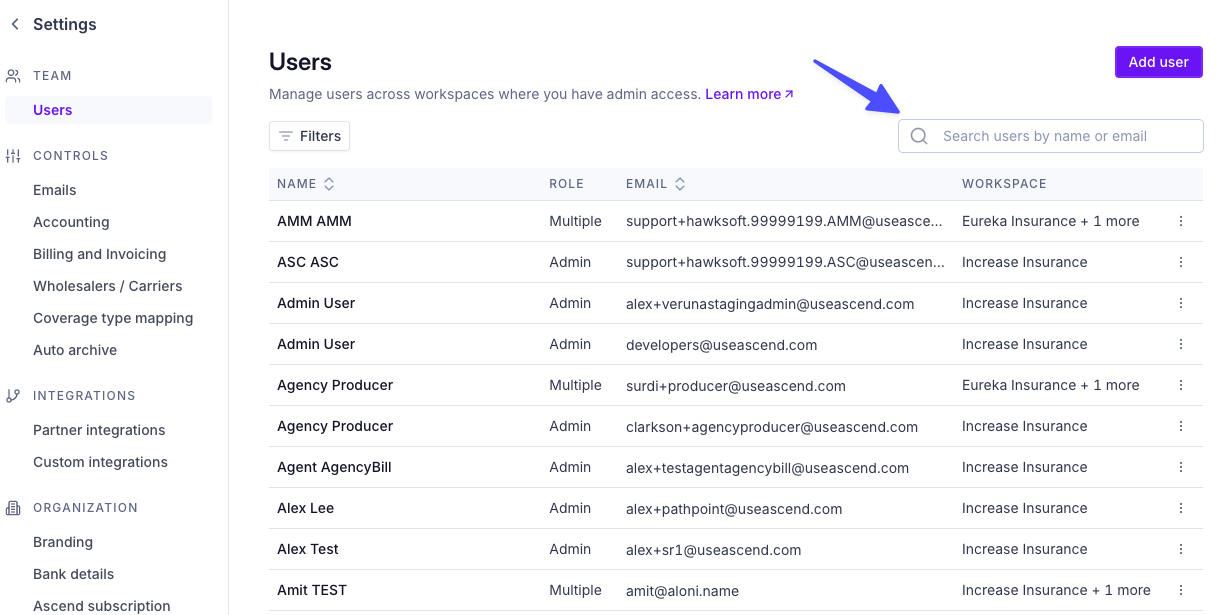Open the Filters panel
The height and width of the screenshot is (615, 1227).
point(309,136)
